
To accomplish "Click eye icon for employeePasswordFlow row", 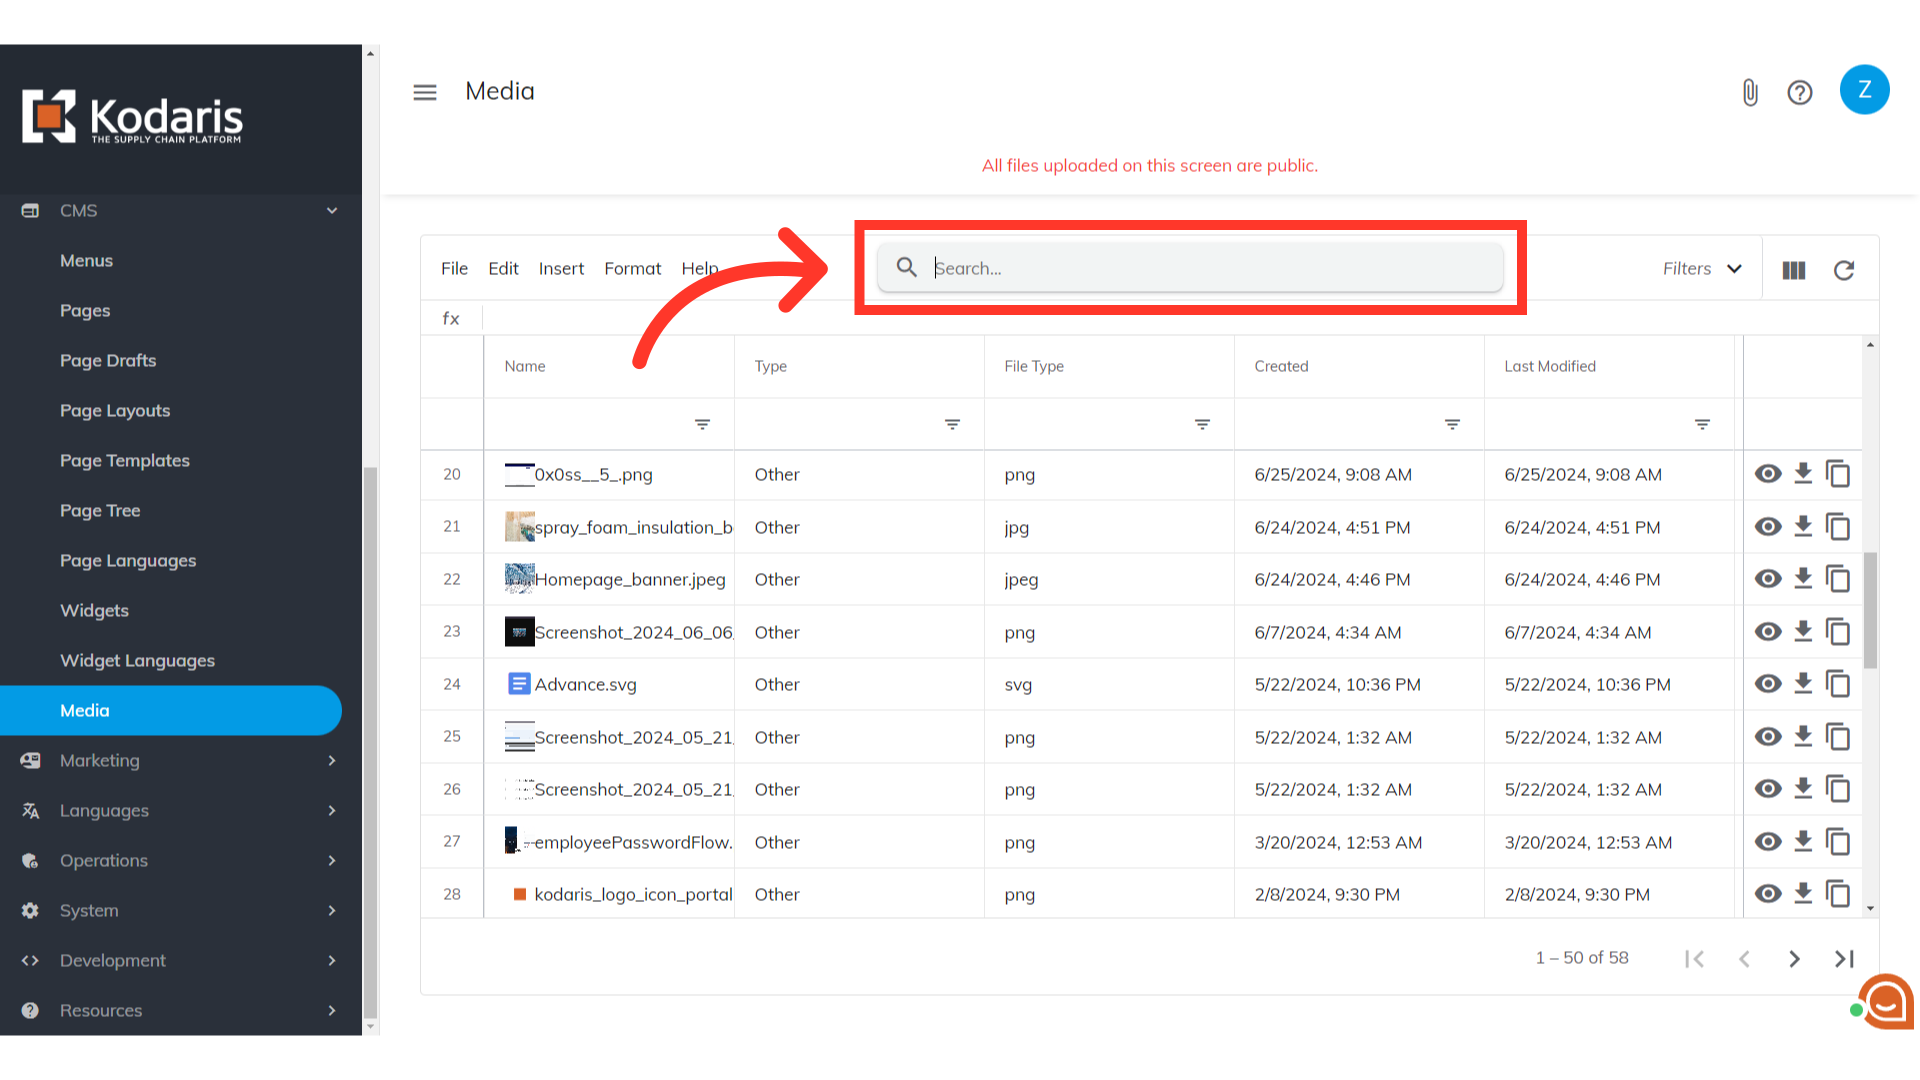I will (x=1768, y=842).
